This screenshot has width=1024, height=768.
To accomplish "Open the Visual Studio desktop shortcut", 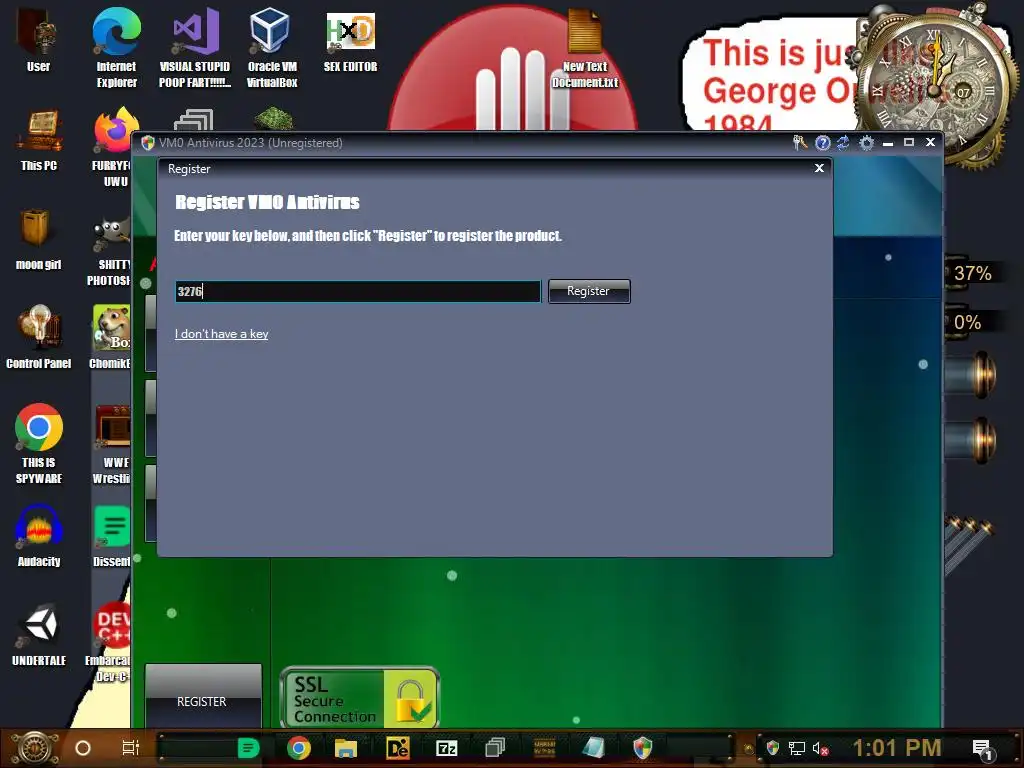I will coord(195,47).
